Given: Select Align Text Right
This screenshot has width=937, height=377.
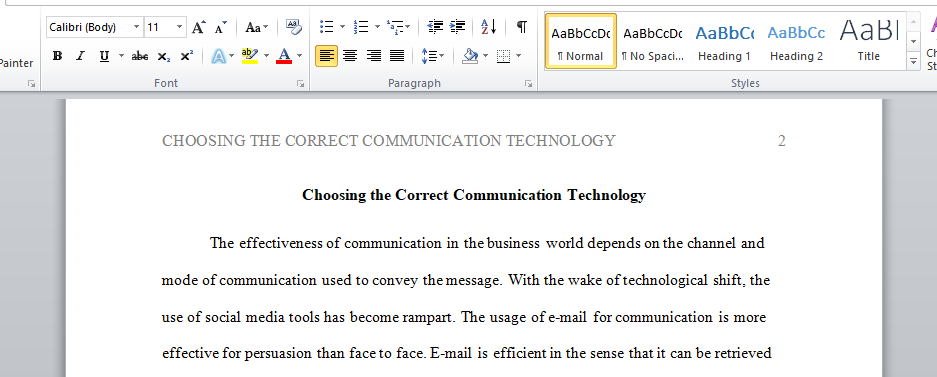Looking at the screenshot, I should (373, 56).
